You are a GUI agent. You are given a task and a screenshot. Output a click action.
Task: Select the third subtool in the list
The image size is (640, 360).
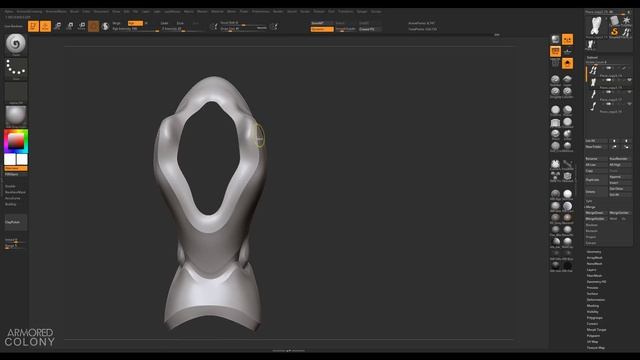593,94
